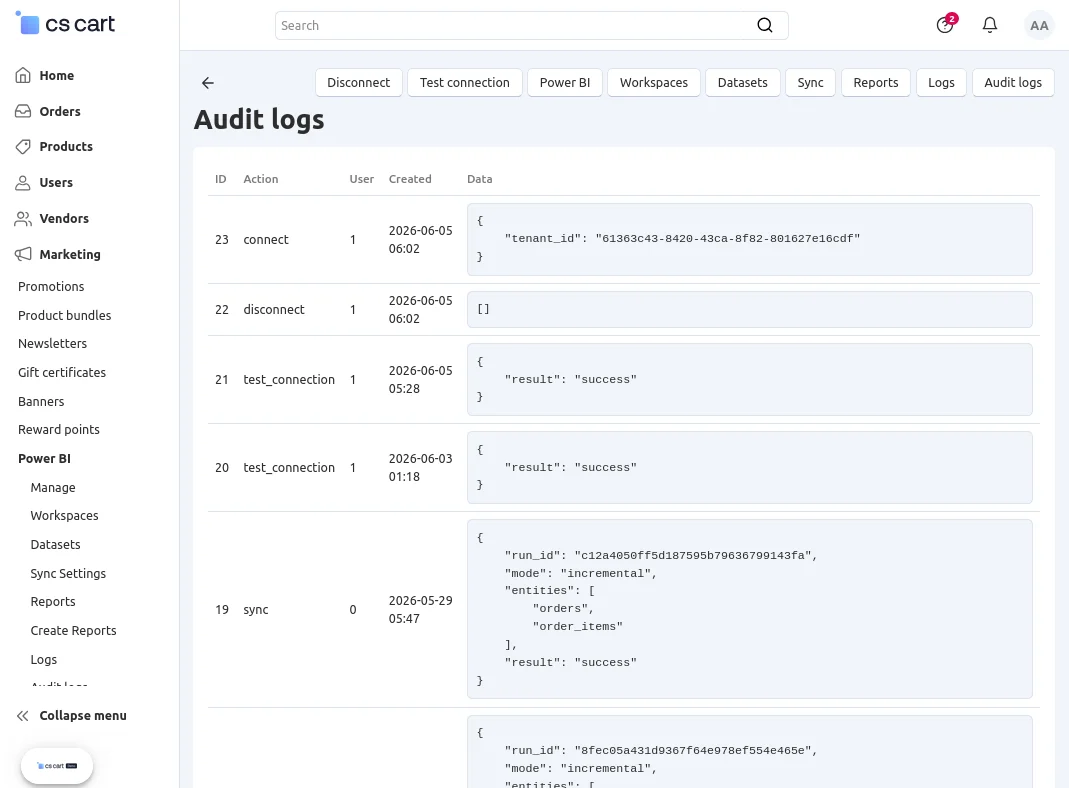Screen dimensions: 1069x788
Task: Open the Sync tab button
Action: tap(811, 82)
